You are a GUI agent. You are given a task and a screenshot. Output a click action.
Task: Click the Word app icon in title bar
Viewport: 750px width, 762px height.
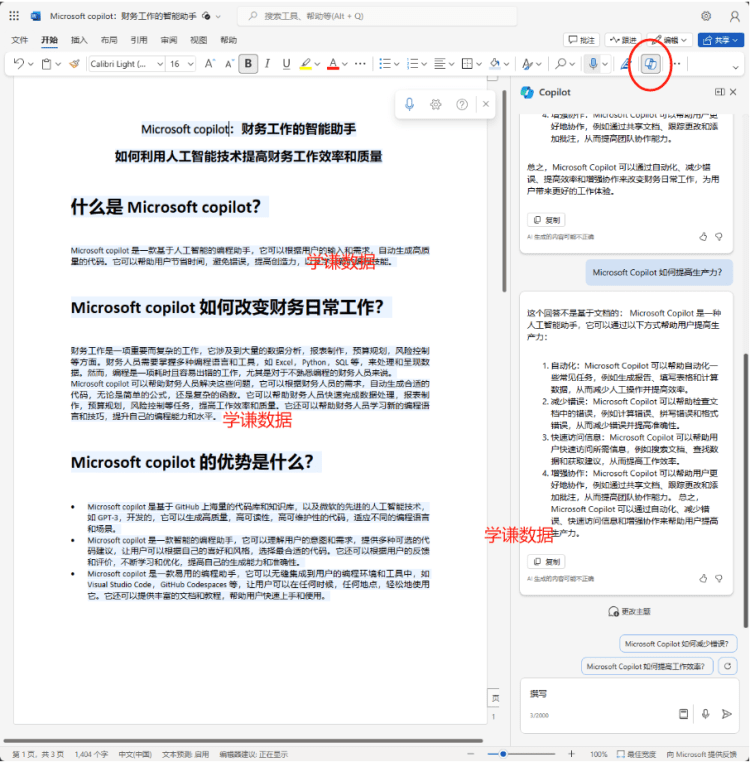point(35,16)
